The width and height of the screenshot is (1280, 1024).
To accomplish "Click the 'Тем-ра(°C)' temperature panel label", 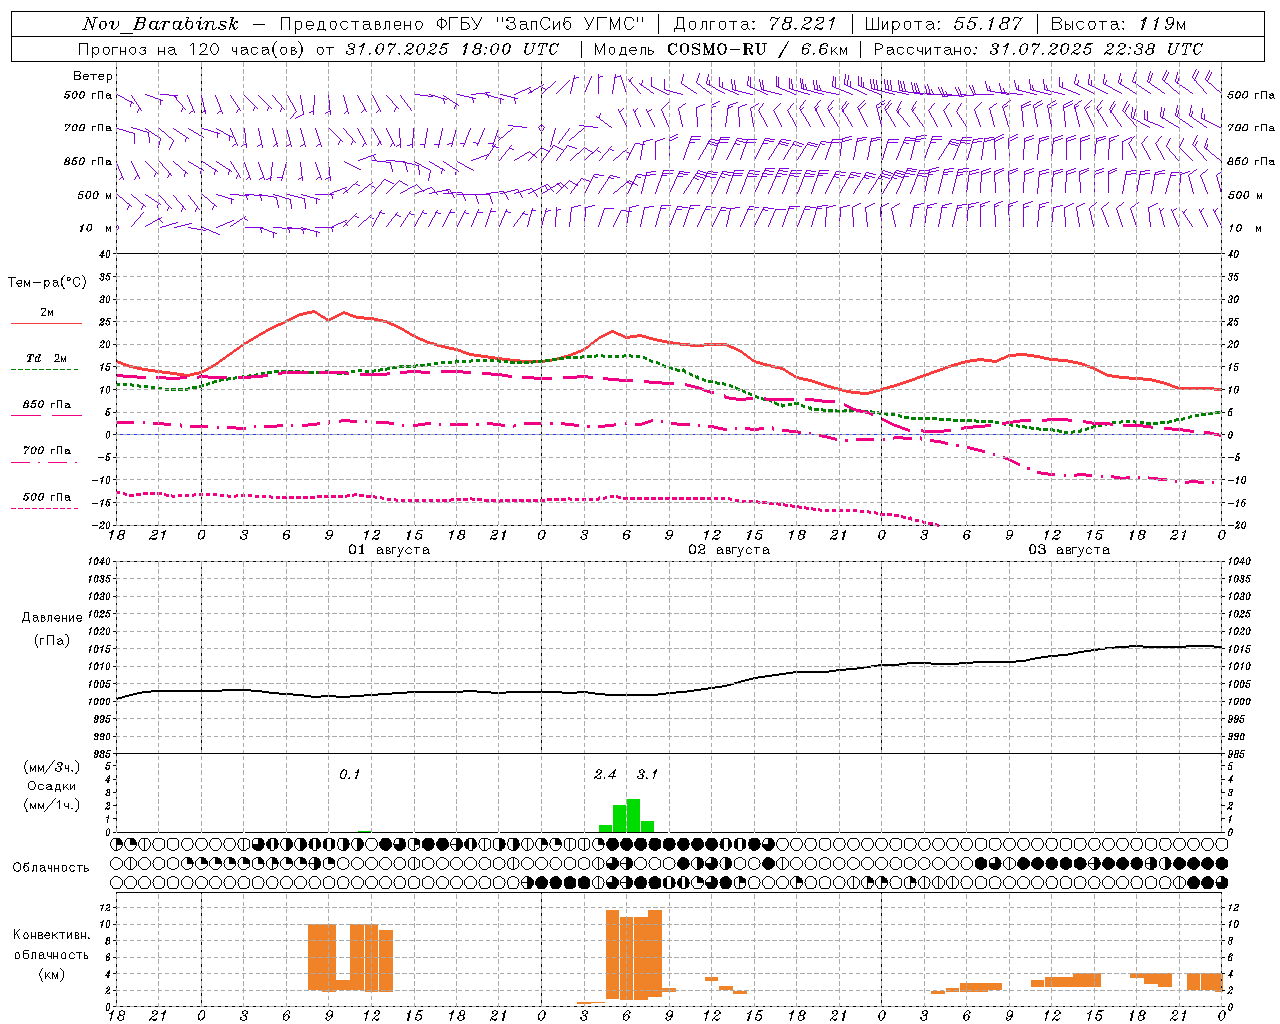I will tap(47, 283).
